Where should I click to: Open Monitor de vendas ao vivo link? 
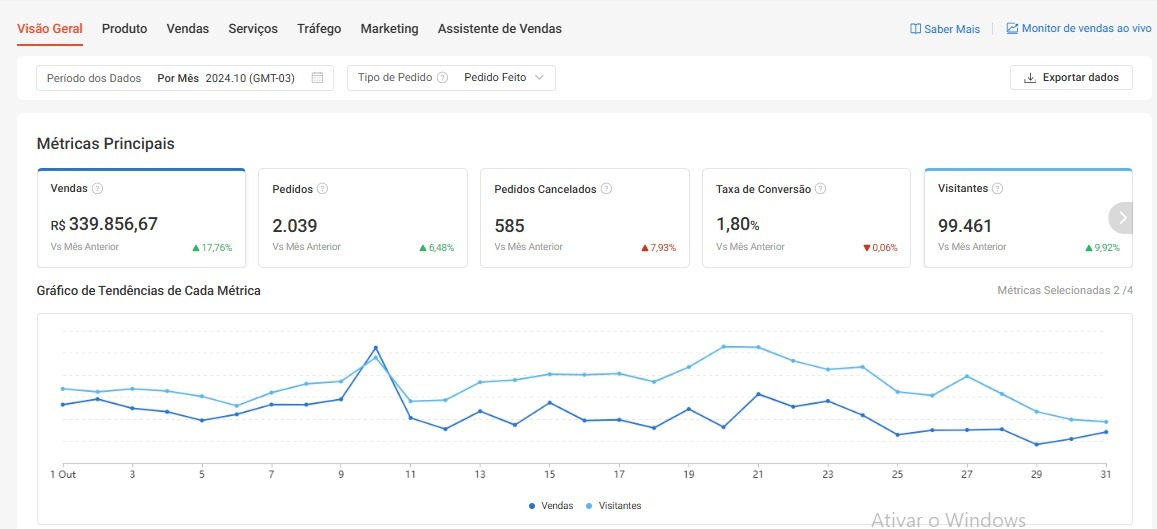[1078, 29]
